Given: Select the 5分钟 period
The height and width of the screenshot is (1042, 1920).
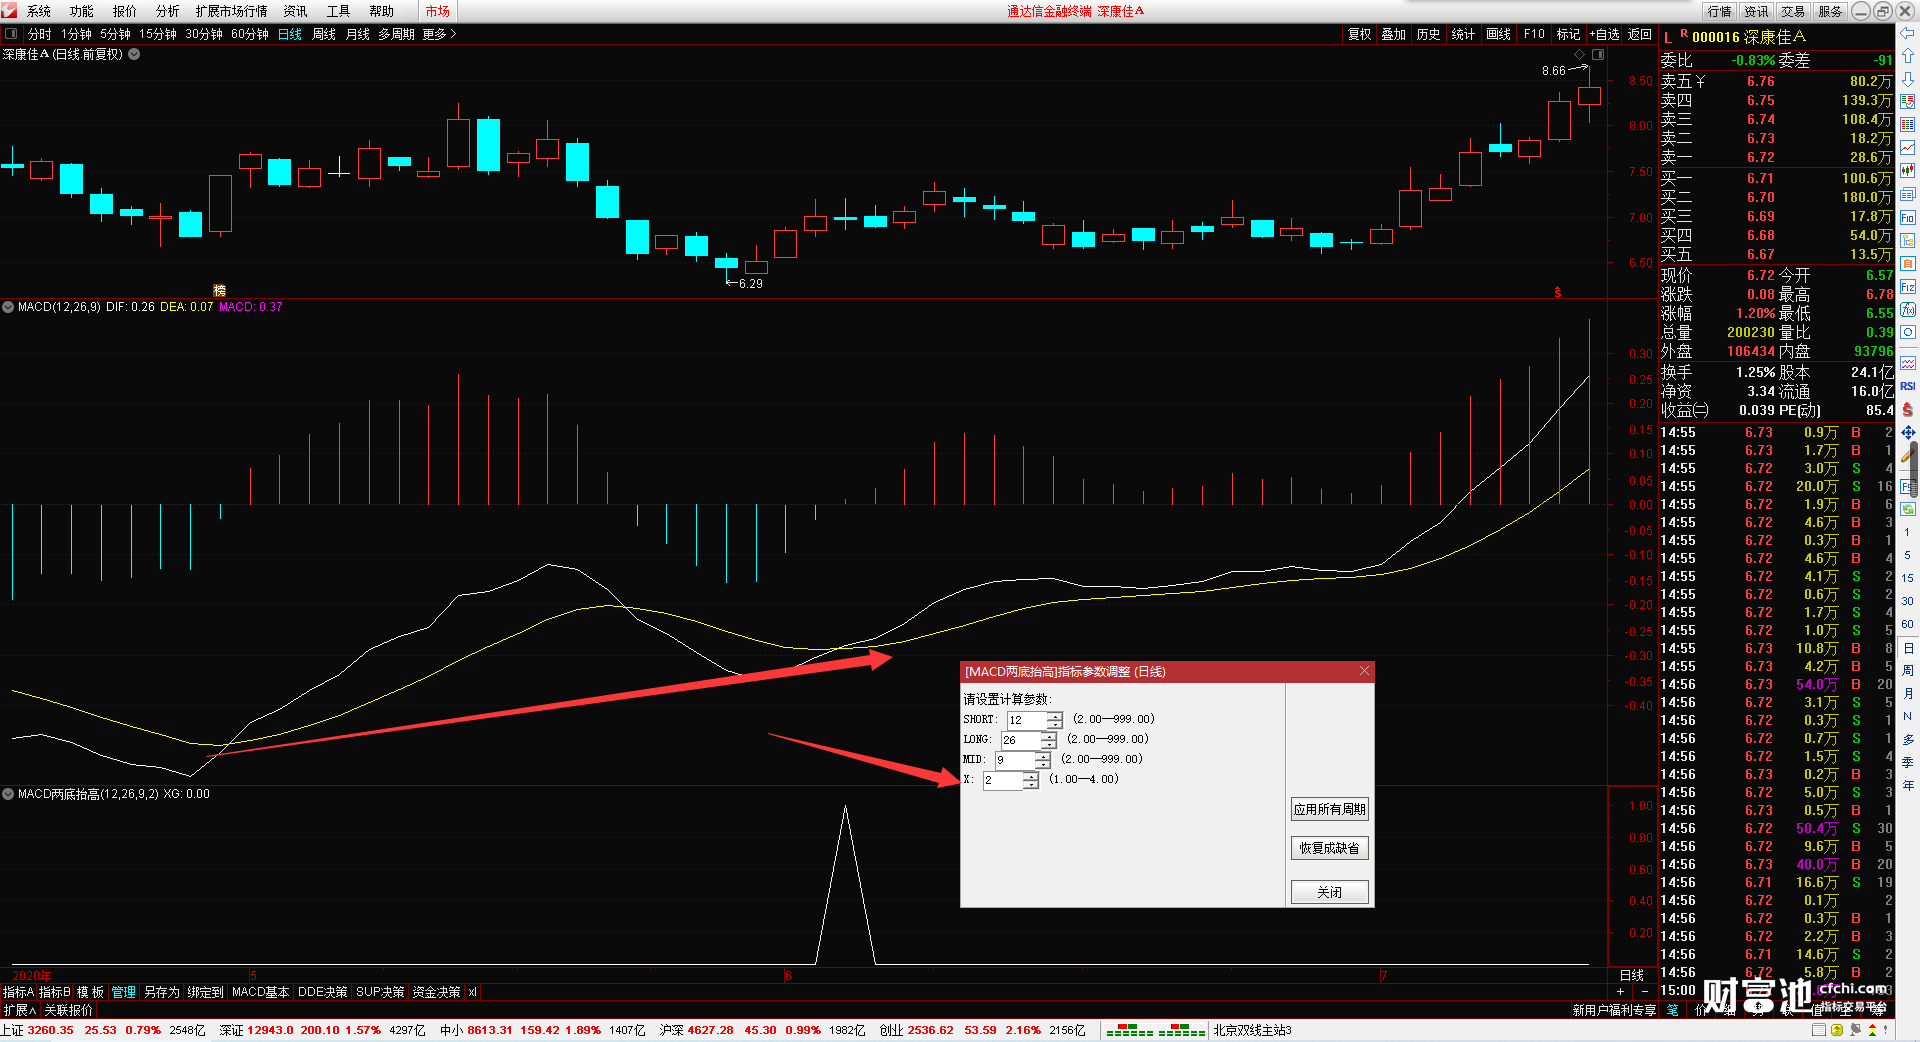Looking at the screenshot, I should tap(115, 34).
